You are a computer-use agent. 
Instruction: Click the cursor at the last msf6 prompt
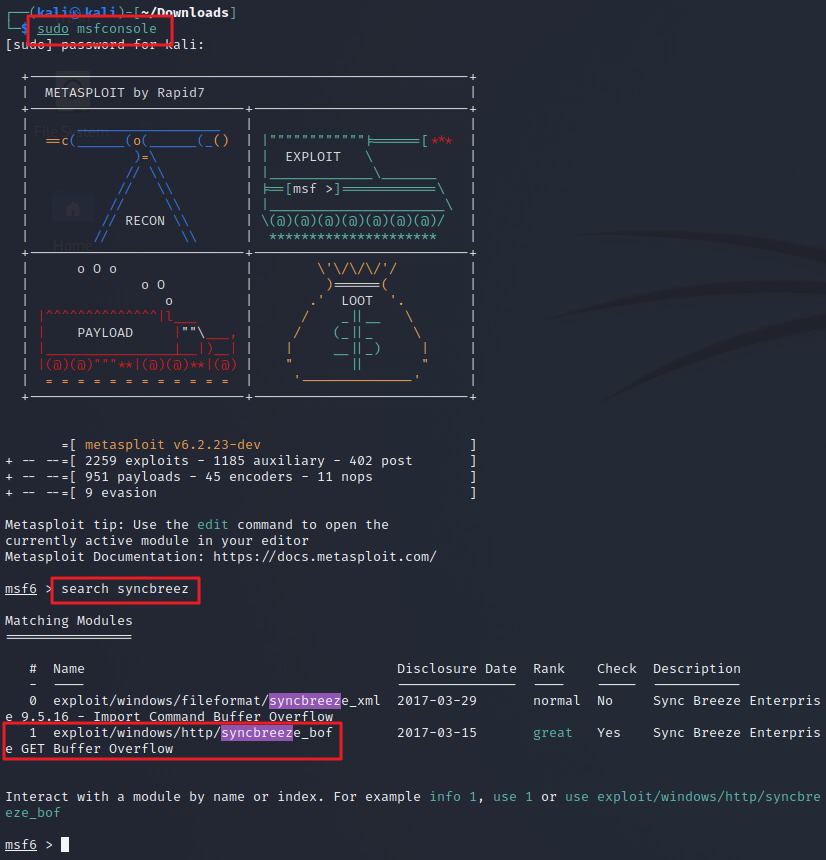click(x=65, y=845)
